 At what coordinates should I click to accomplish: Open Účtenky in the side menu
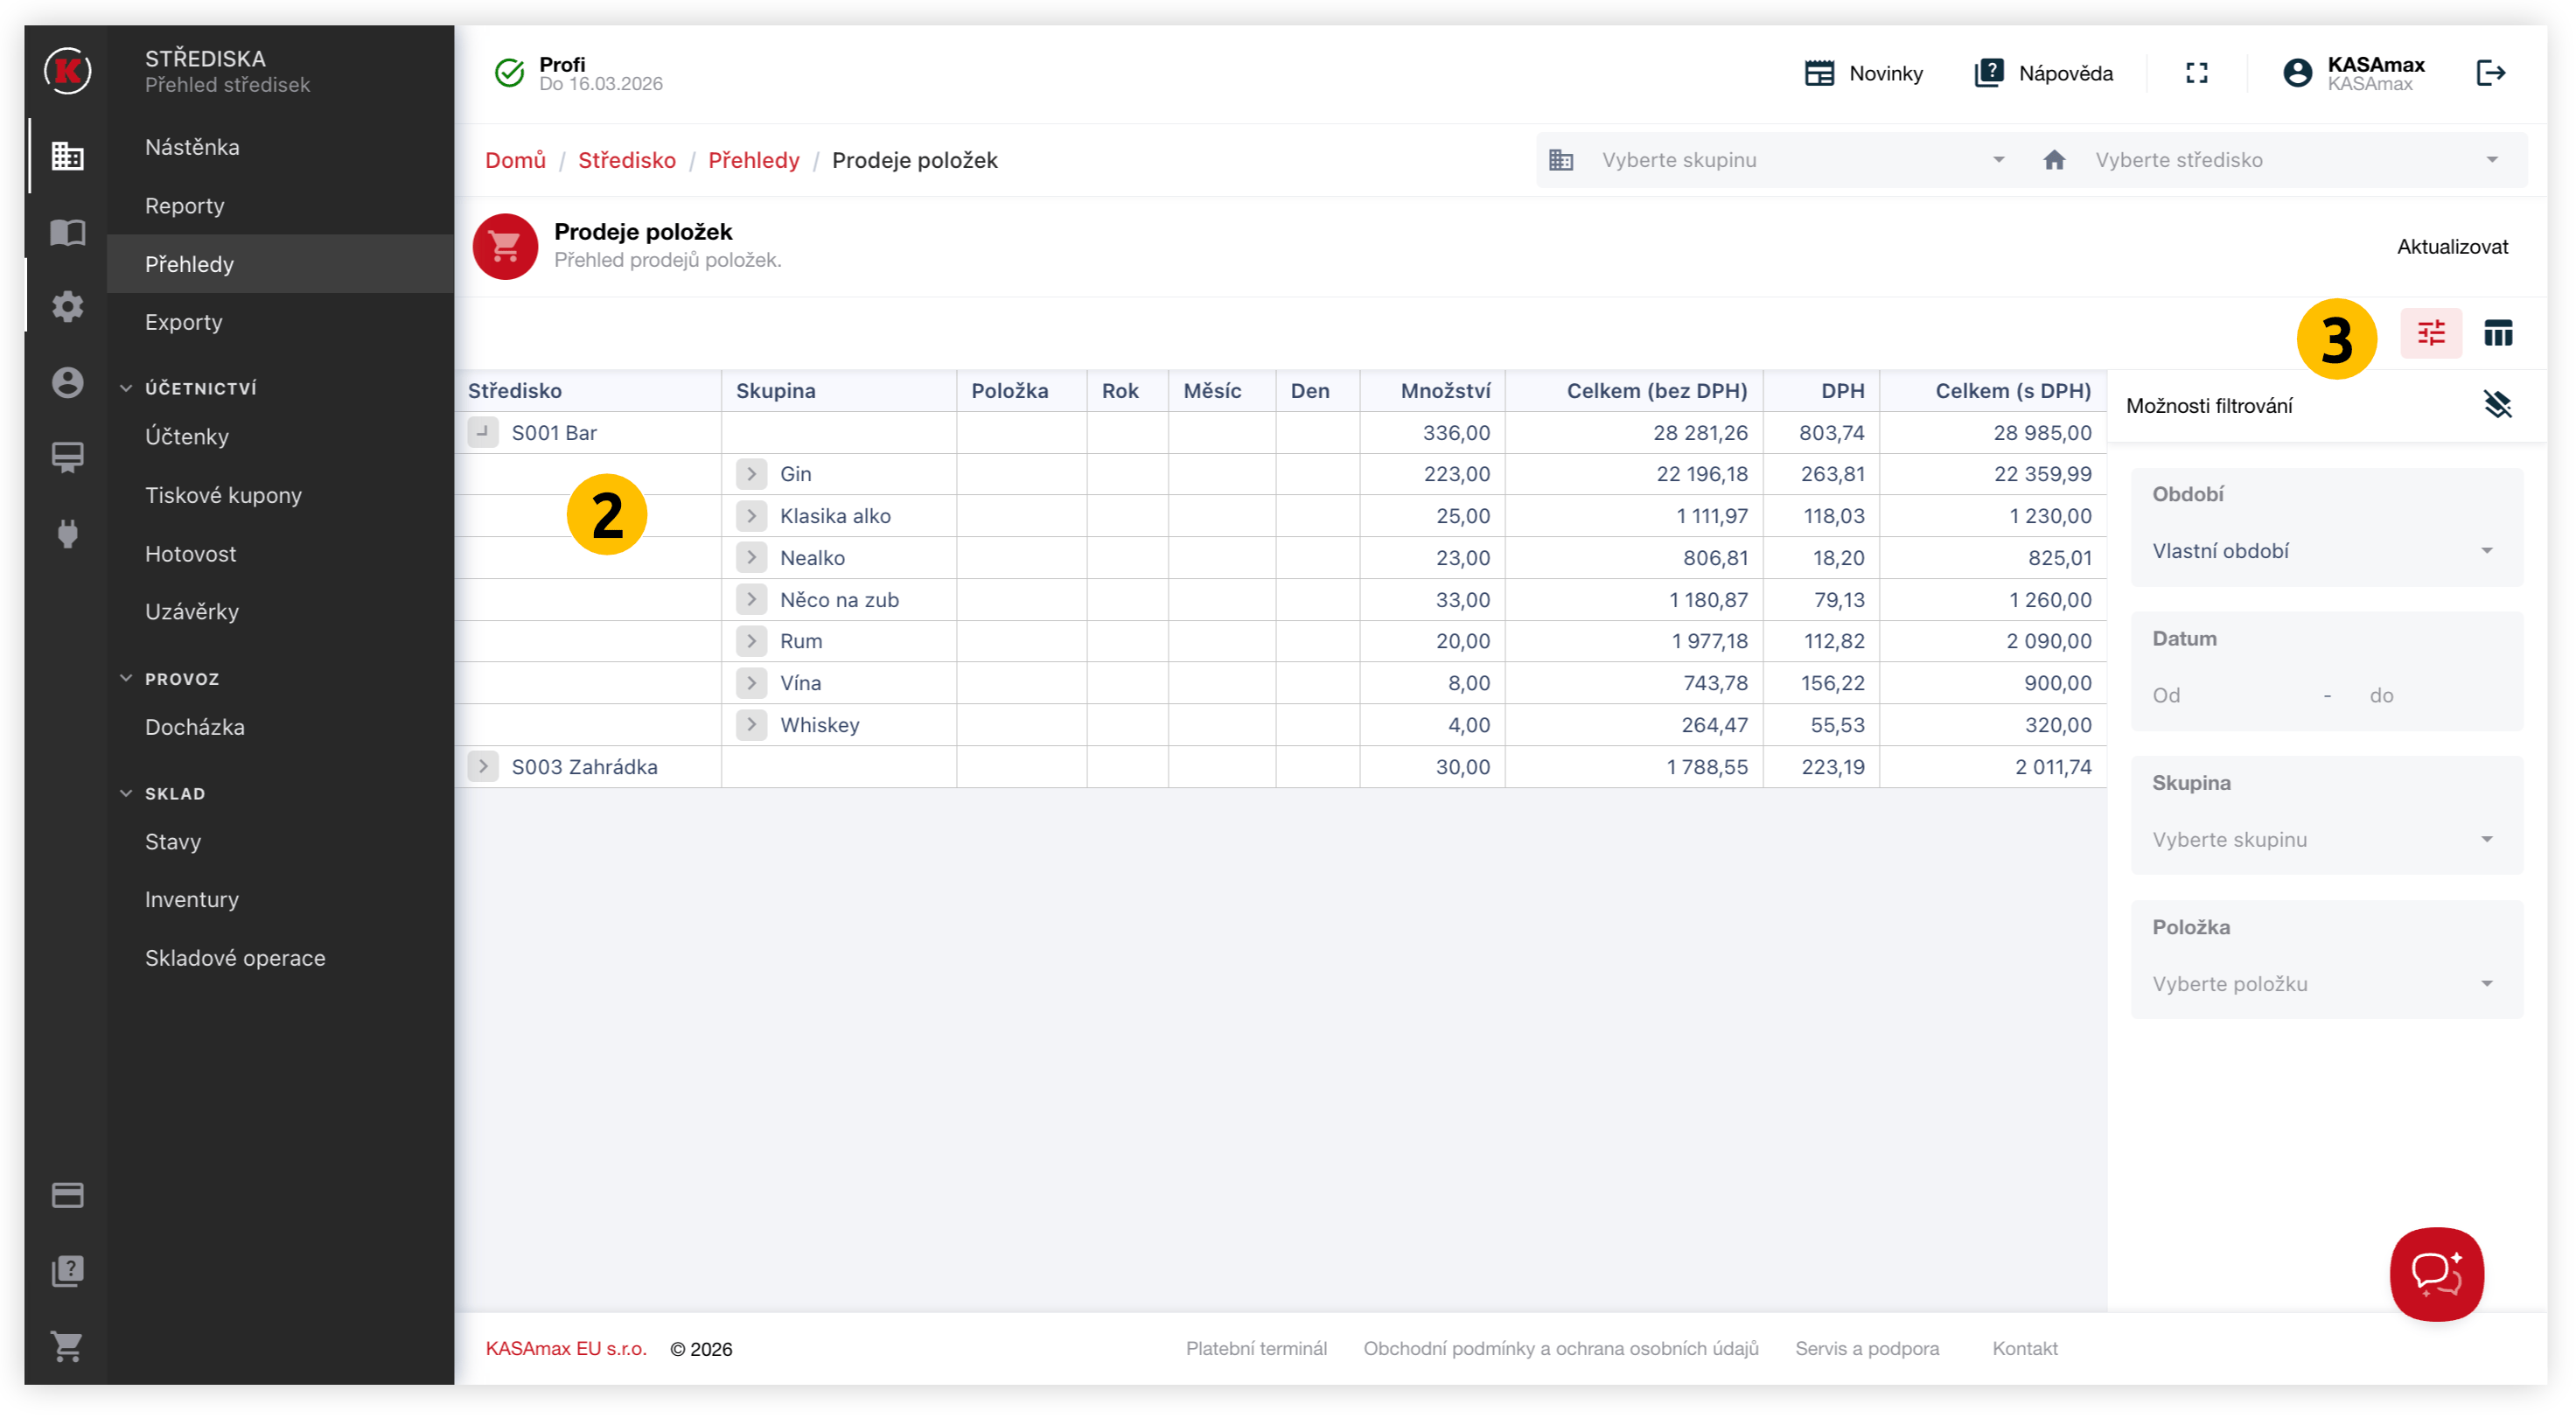pyautogui.click(x=187, y=437)
